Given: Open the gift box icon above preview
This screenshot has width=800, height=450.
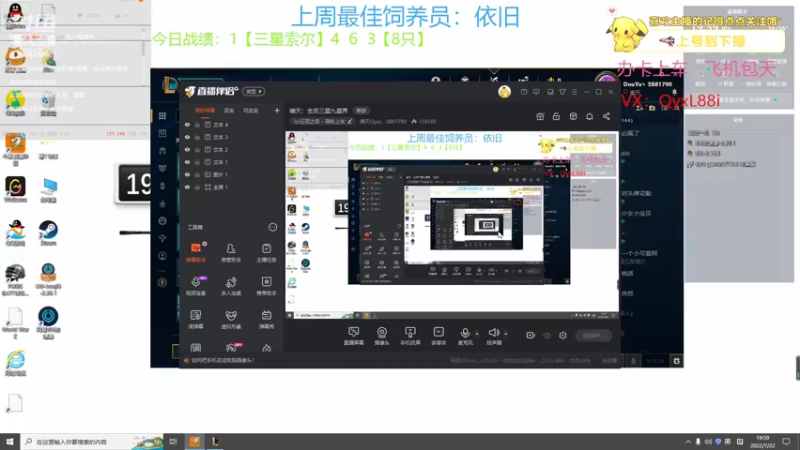Looking at the screenshot, I should 540,116.
